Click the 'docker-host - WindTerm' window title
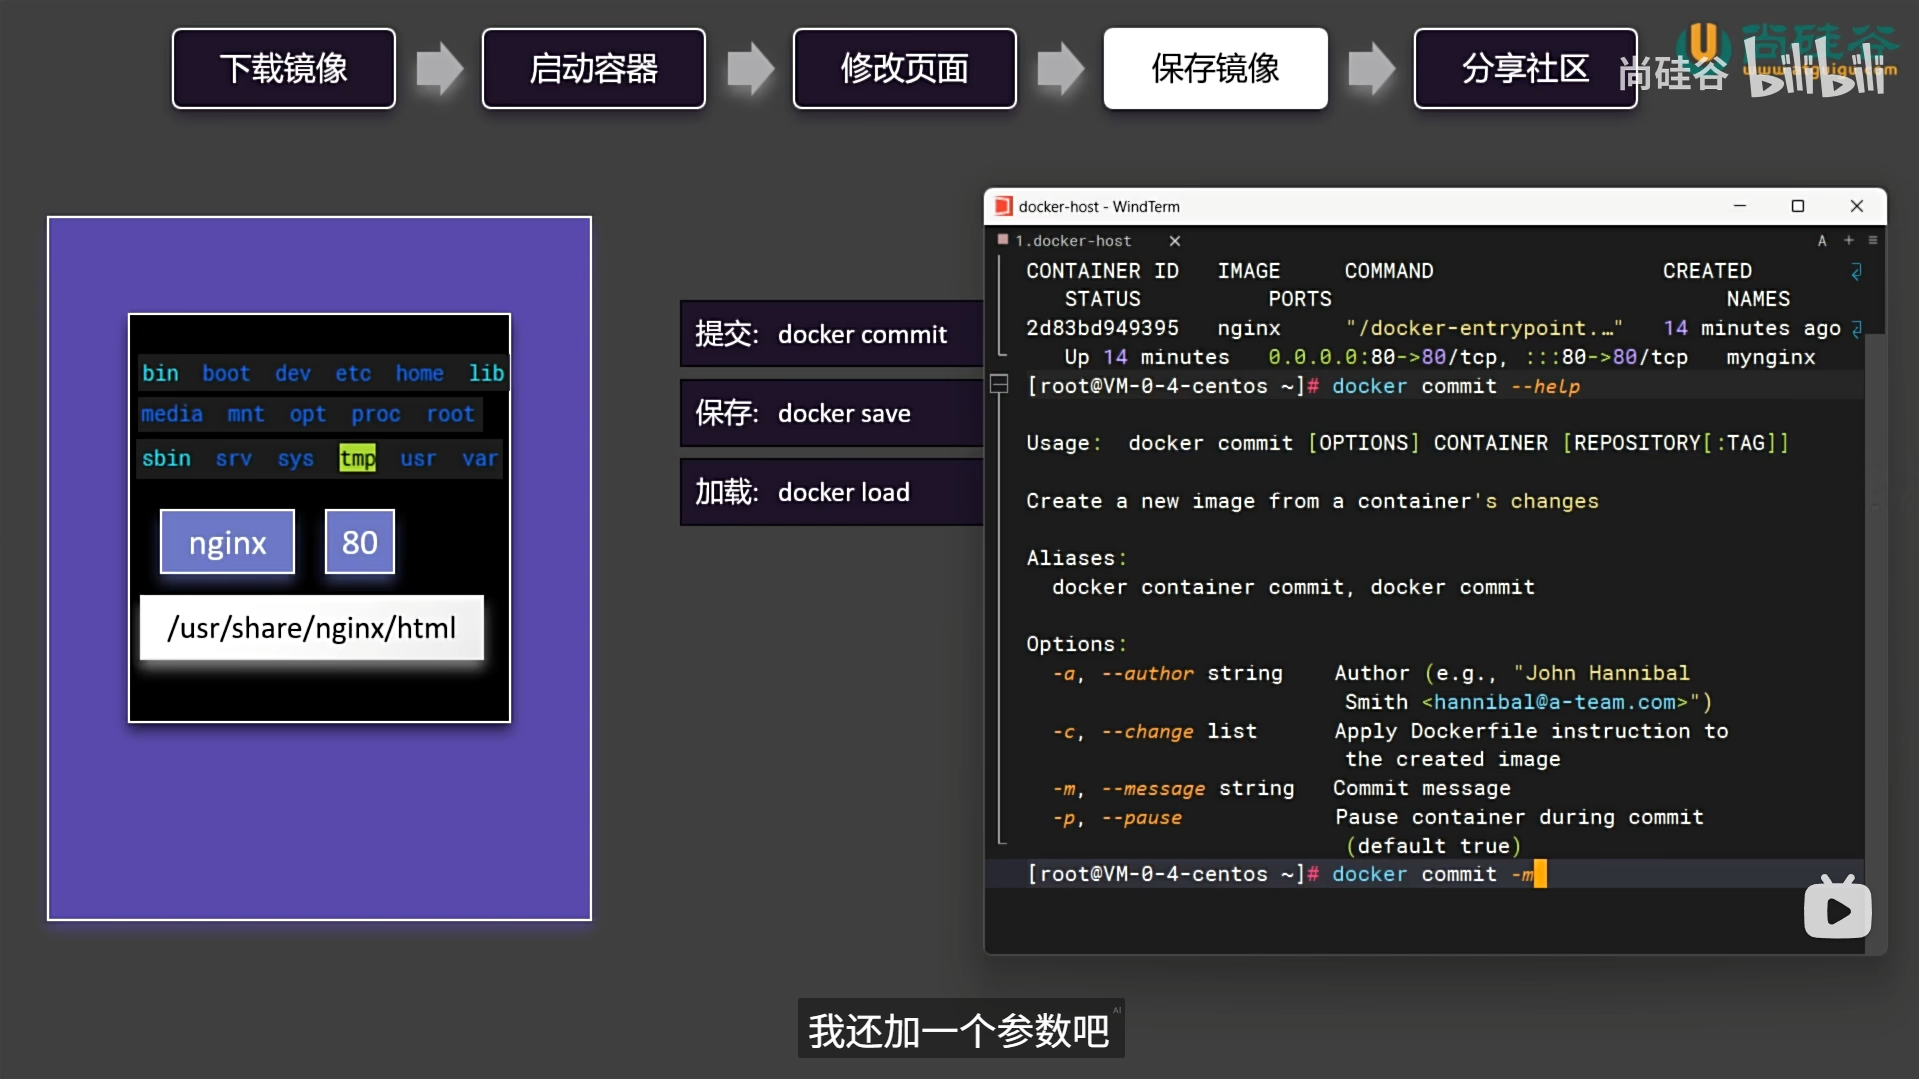The height and width of the screenshot is (1079, 1919). tap(1099, 207)
